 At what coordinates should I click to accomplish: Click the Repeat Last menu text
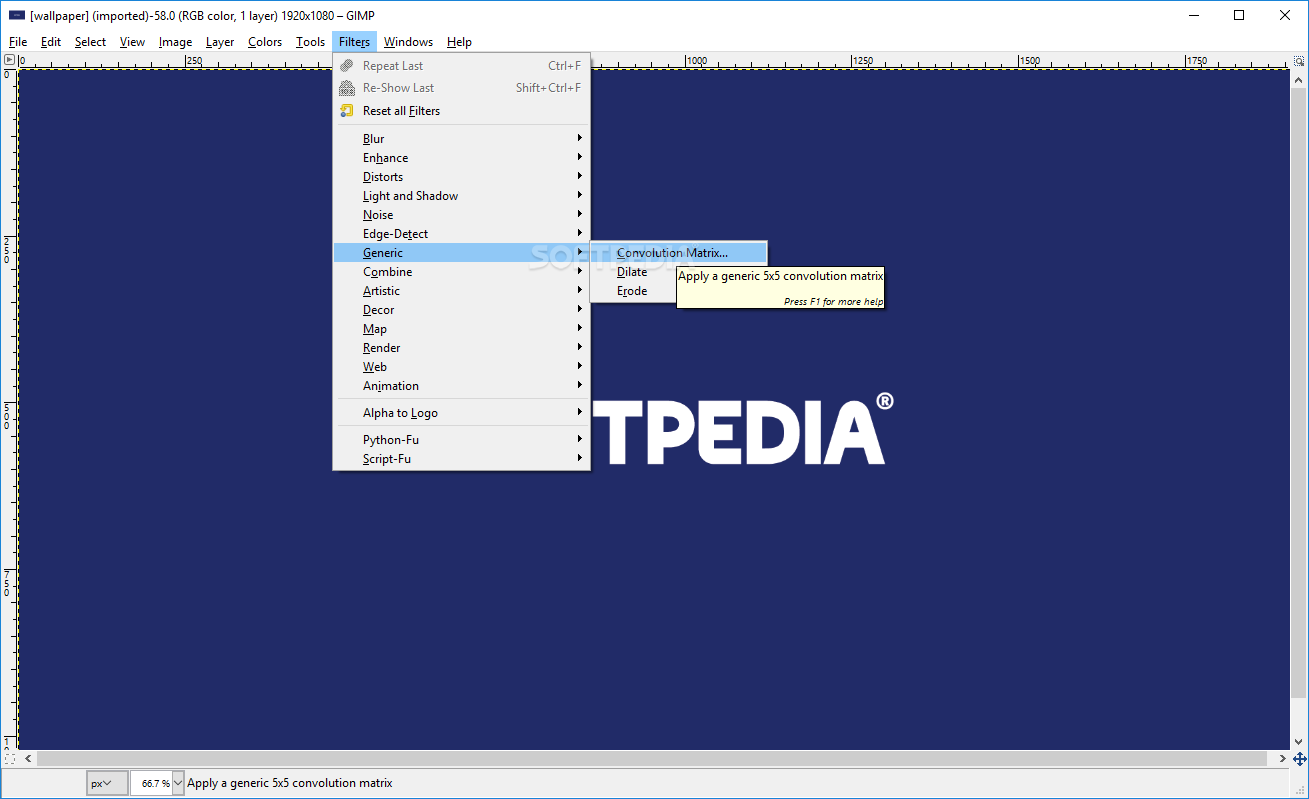click(393, 66)
